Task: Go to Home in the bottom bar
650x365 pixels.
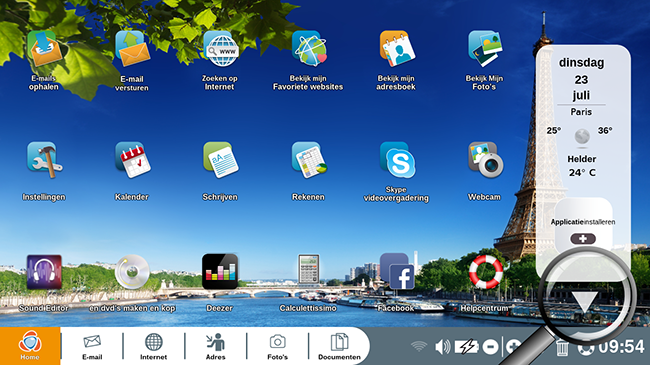Action: (x=30, y=346)
